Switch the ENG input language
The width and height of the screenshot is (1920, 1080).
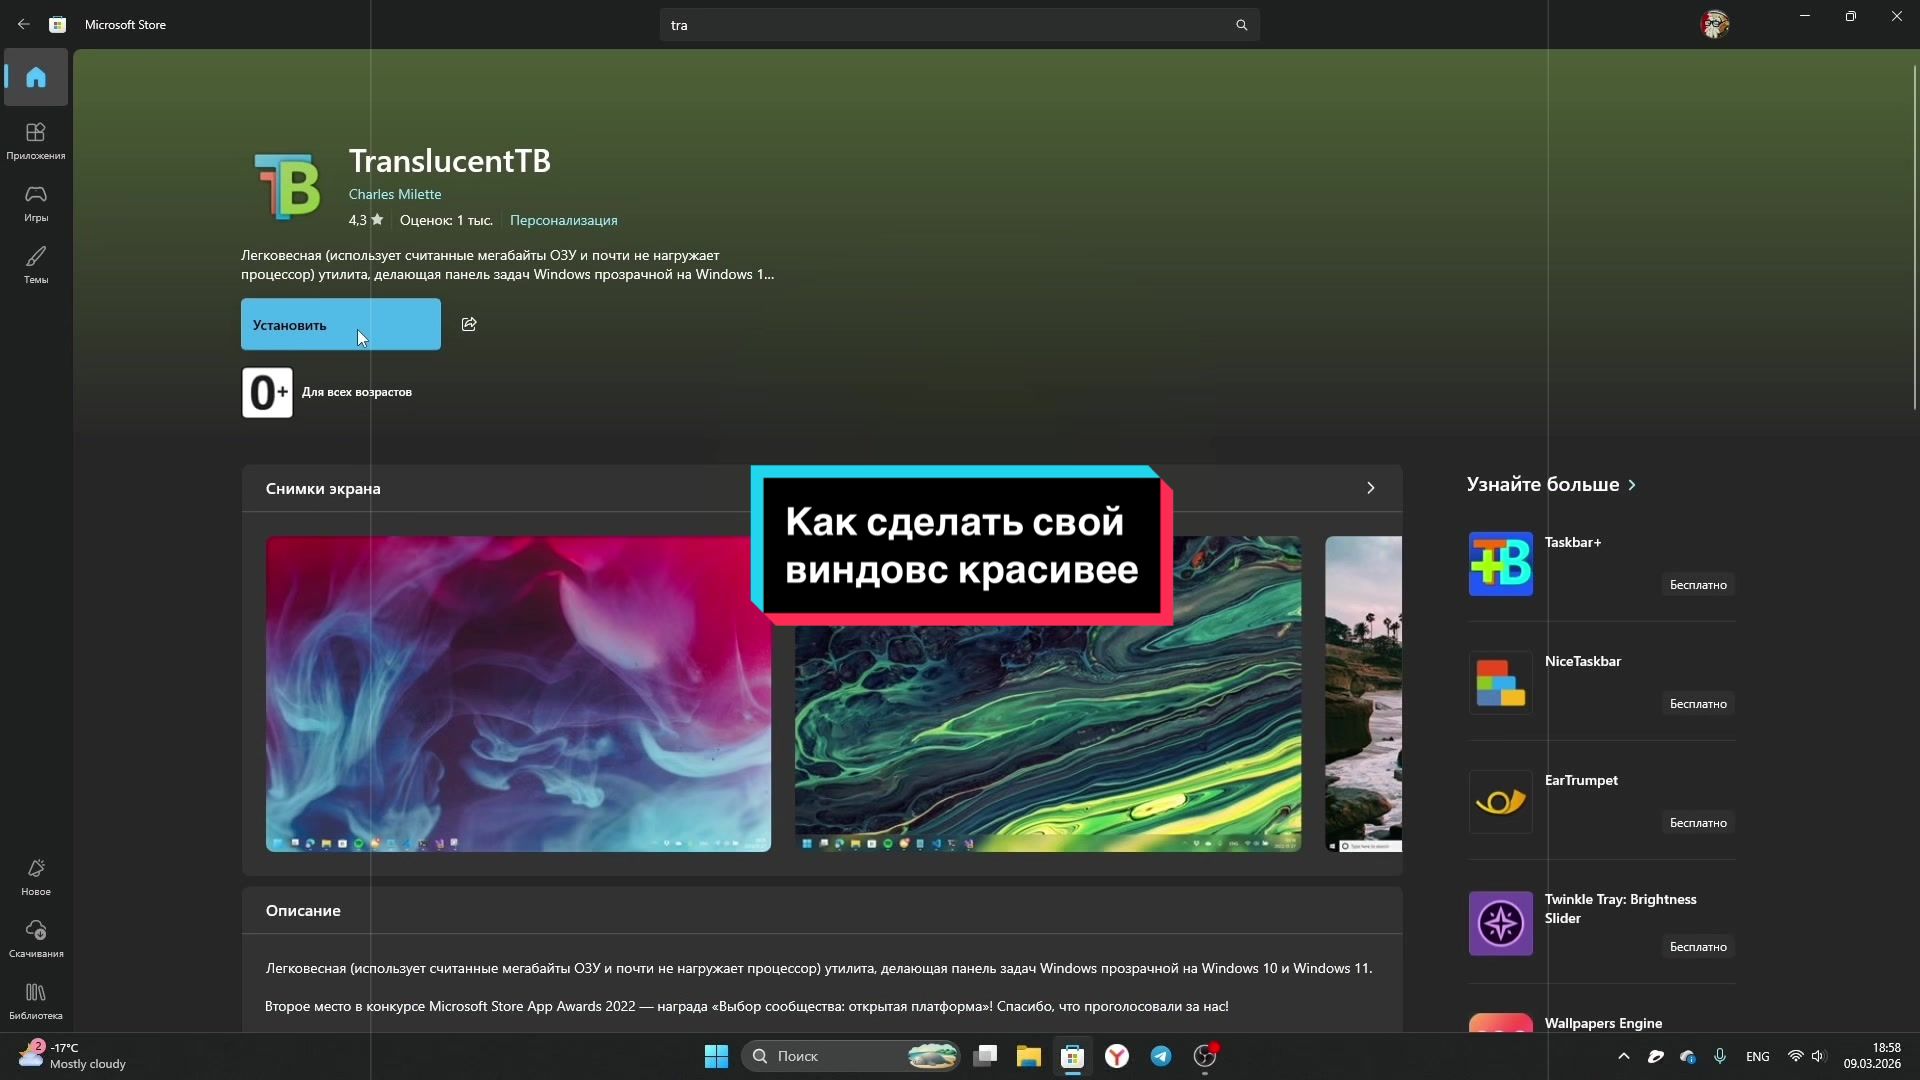(x=1757, y=1056)
